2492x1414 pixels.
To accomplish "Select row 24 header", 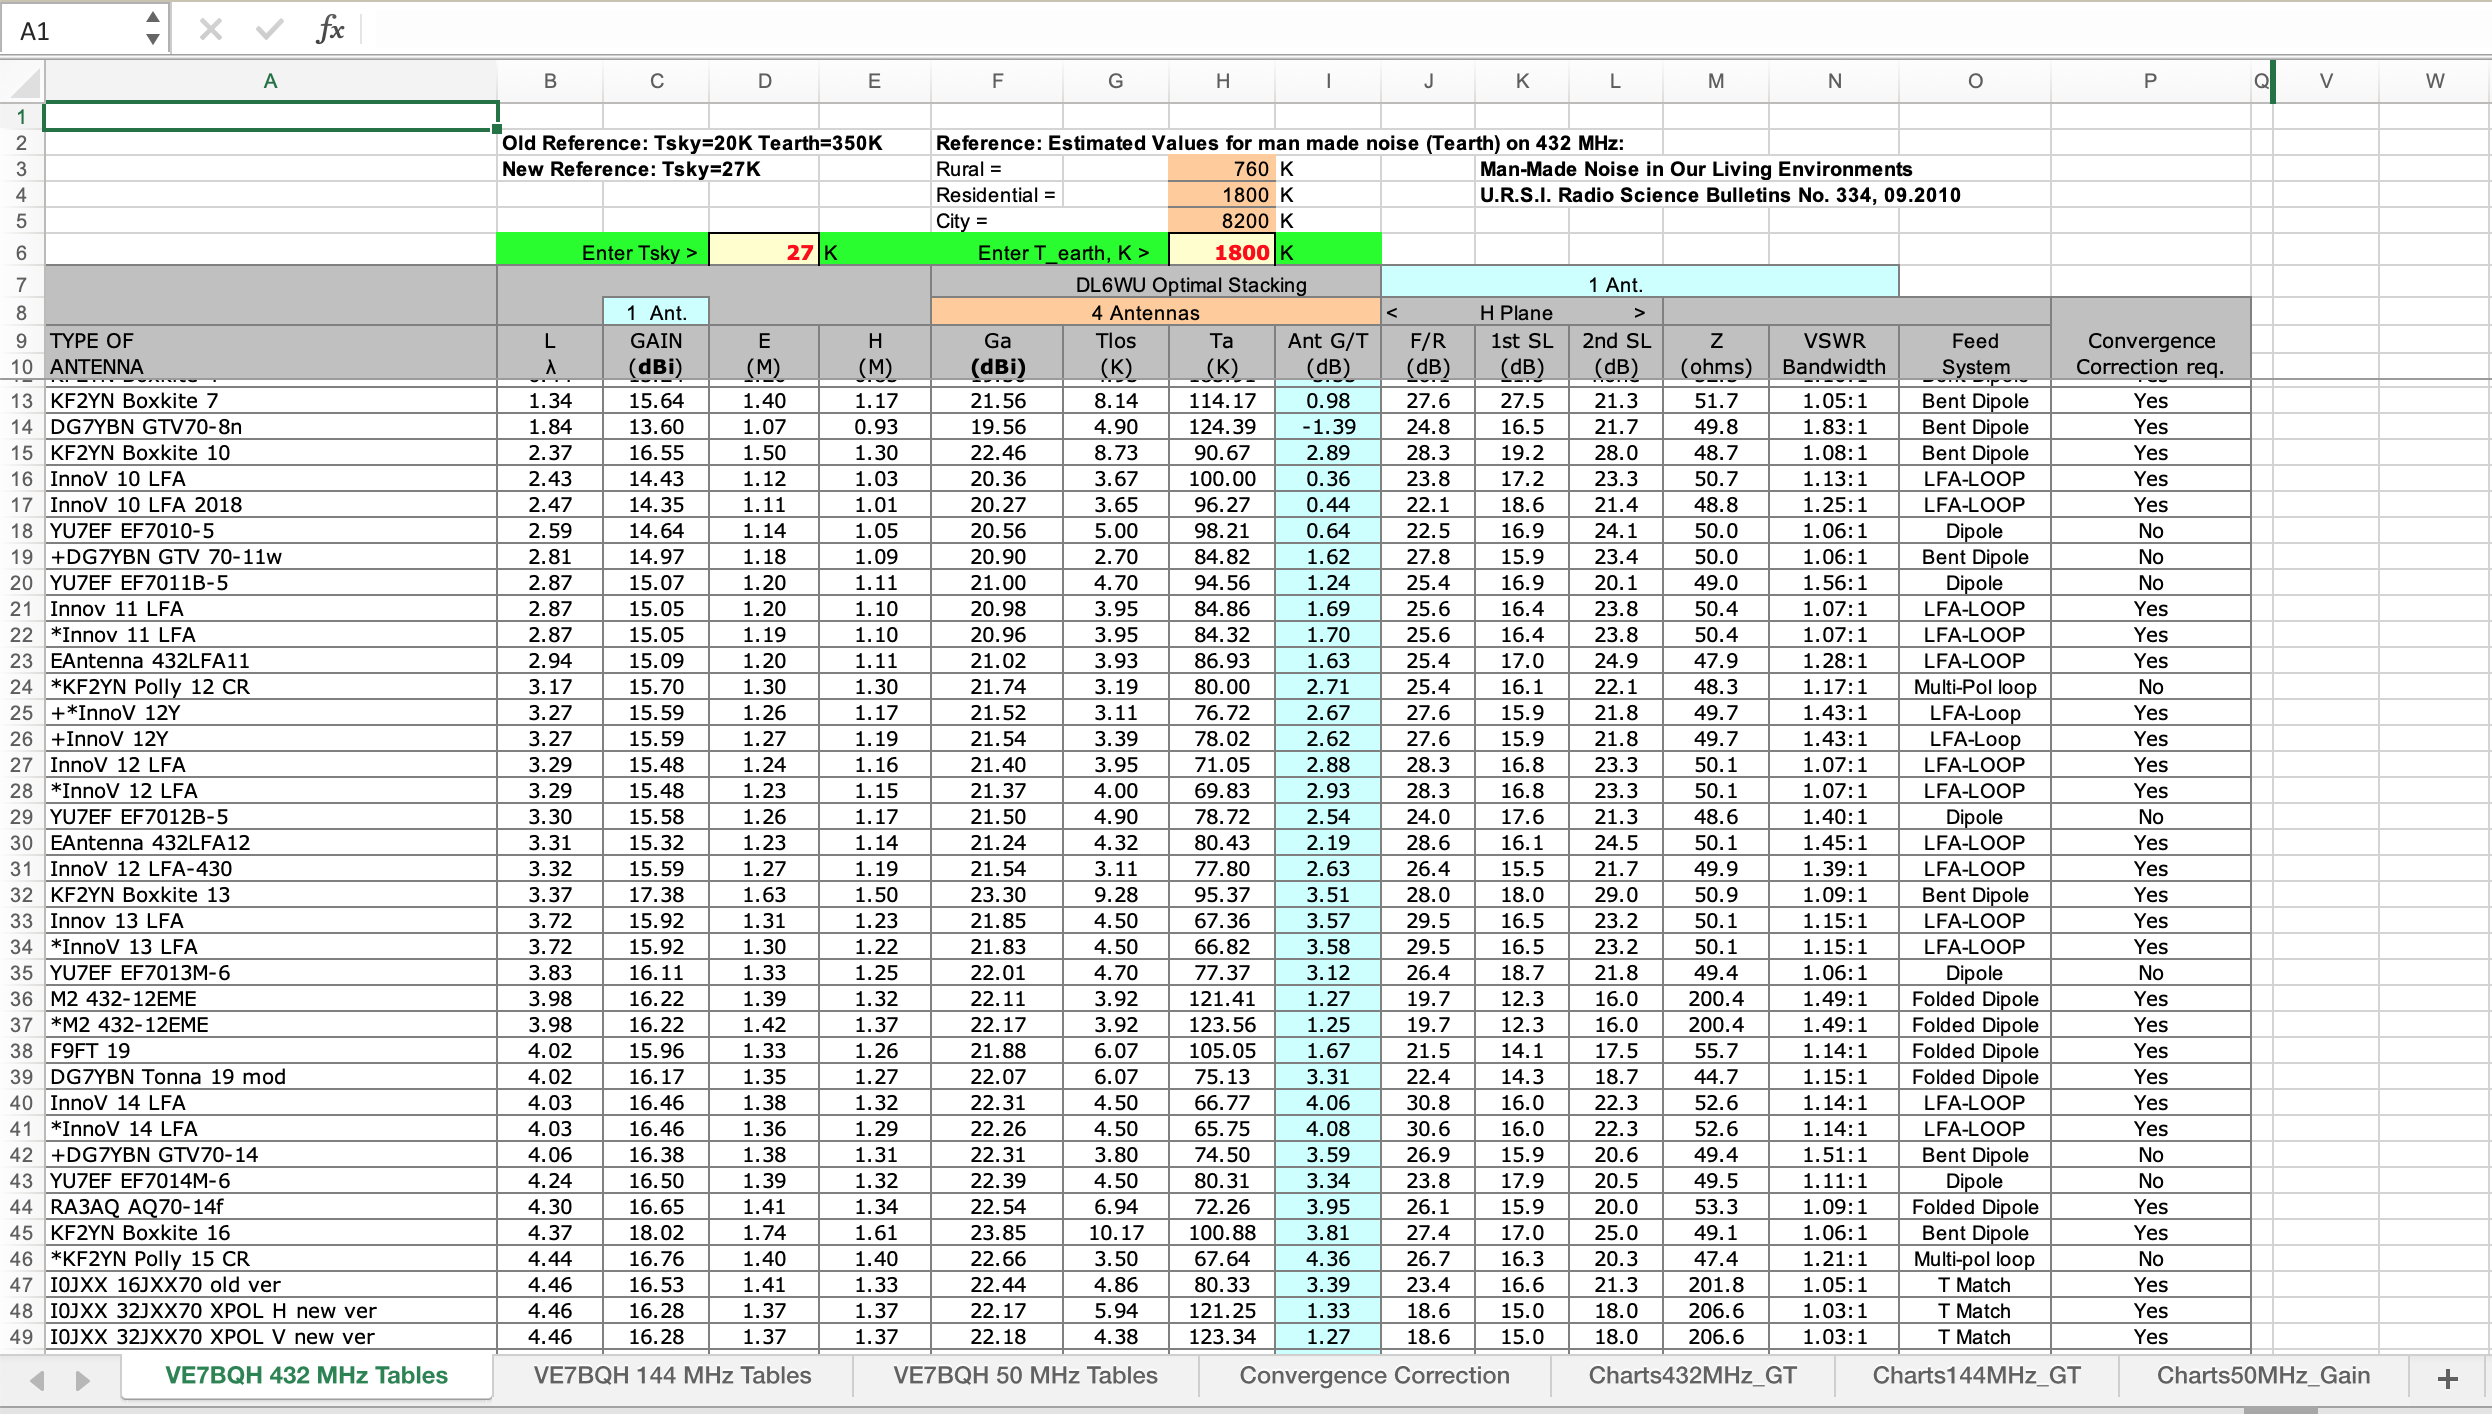I will point(22,687).
